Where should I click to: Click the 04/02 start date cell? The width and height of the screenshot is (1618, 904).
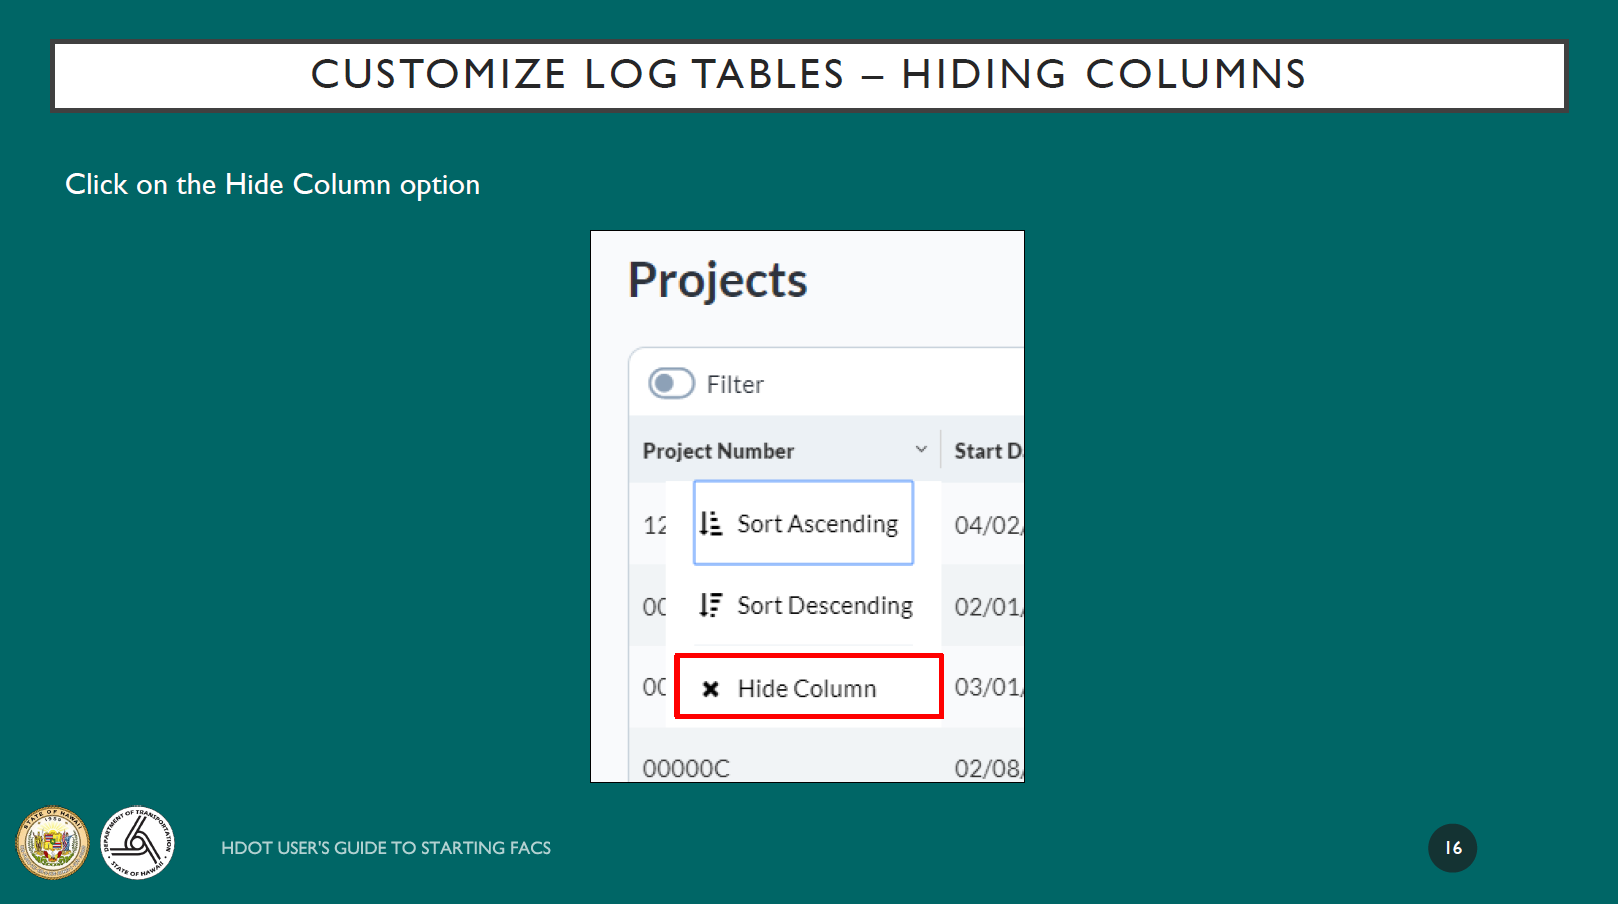[988, 525]
